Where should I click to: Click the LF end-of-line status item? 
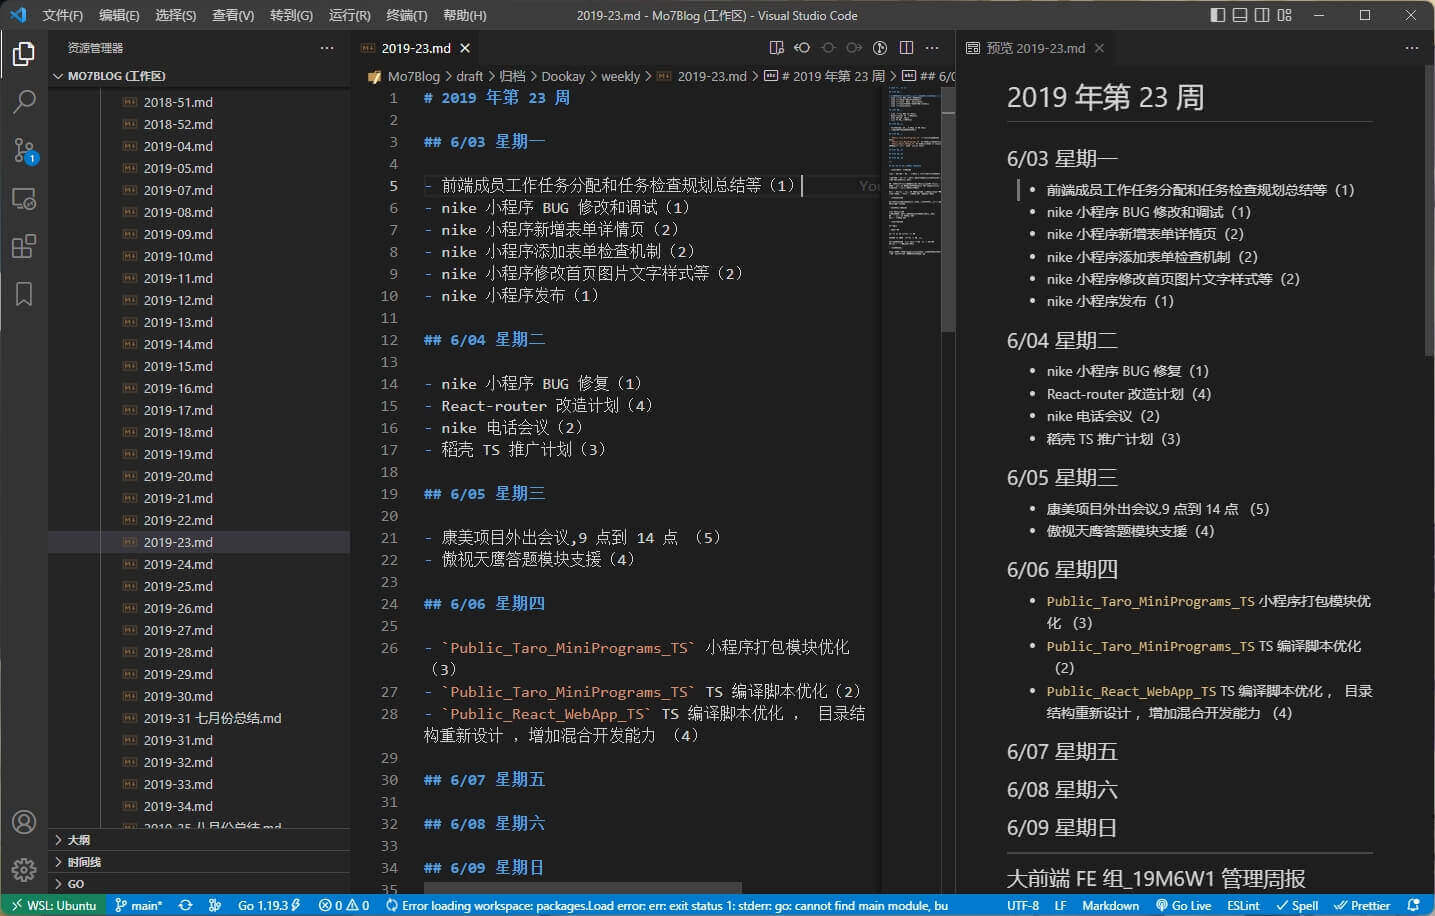(x=1060, y=905)
